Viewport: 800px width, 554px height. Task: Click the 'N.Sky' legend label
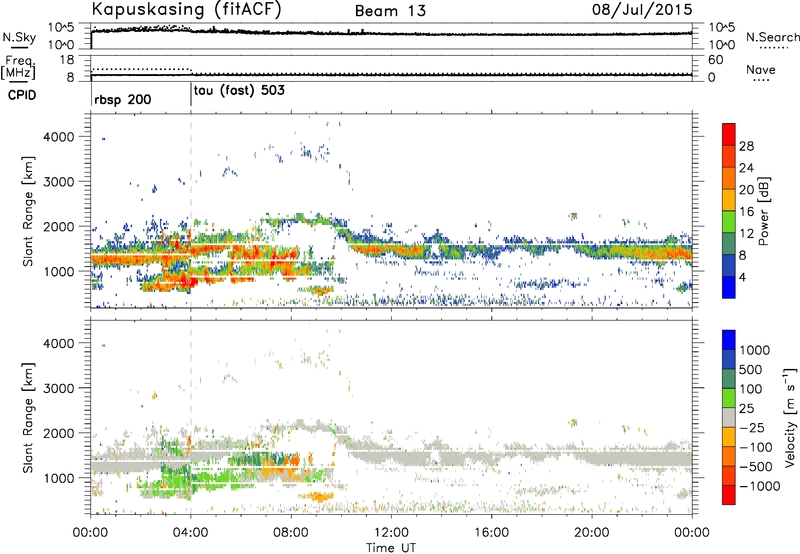click(19, 37)
